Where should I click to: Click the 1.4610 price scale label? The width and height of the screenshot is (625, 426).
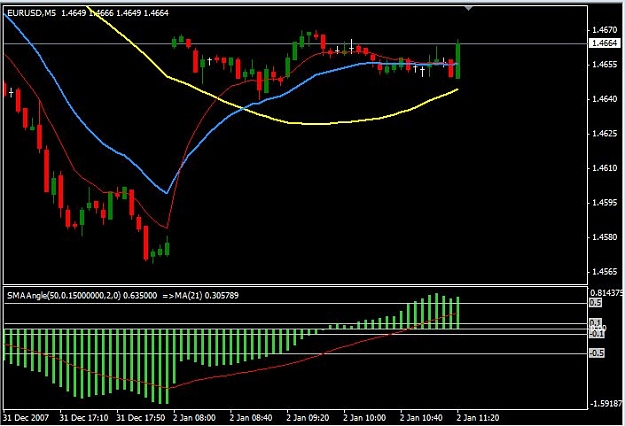605,168
